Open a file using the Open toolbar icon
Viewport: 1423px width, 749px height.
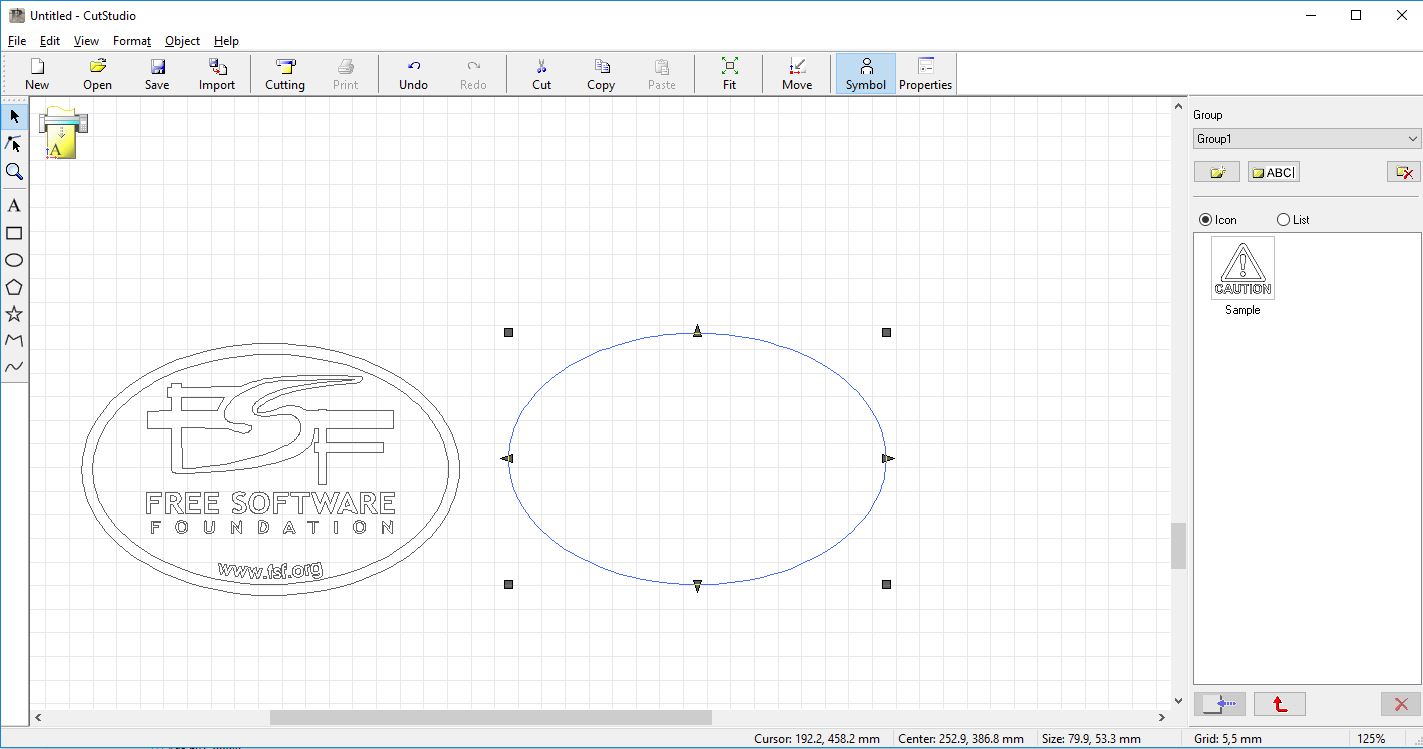[97, 74]
